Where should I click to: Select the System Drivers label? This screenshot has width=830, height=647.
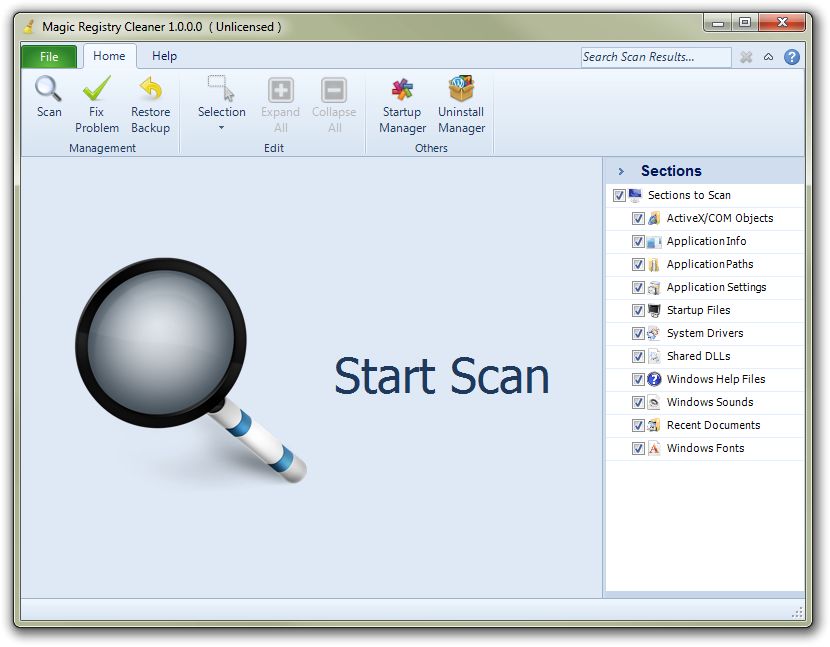705,333
